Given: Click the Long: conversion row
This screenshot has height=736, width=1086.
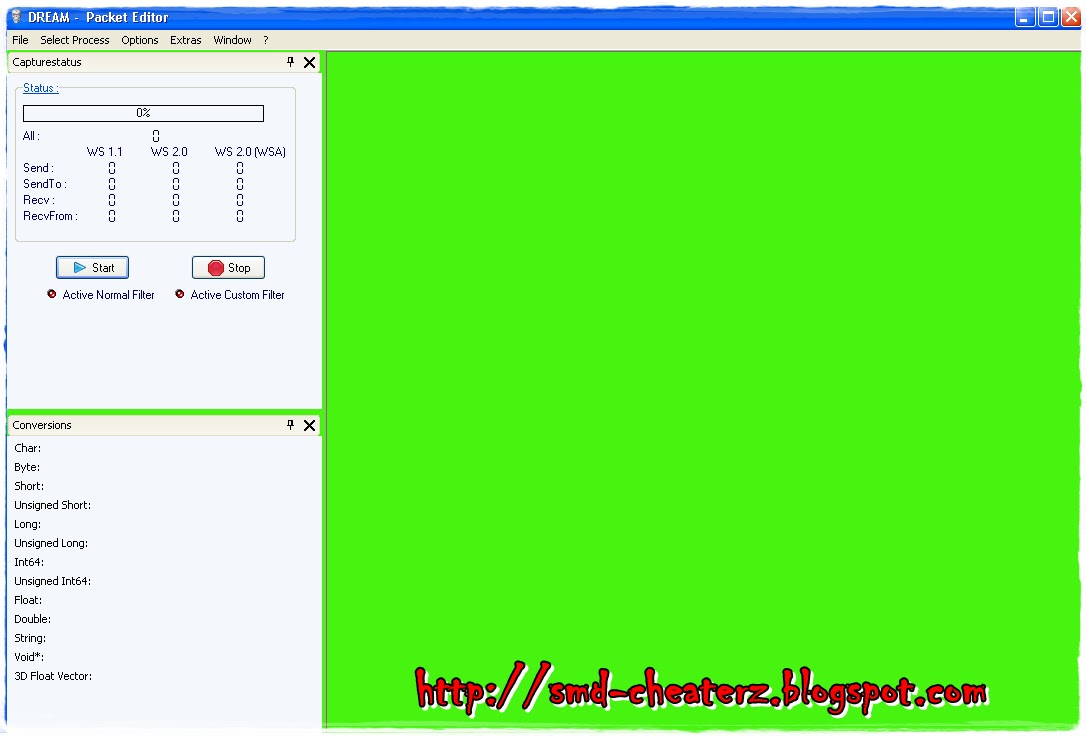Looking at the screenshot, I should [28, 524].
